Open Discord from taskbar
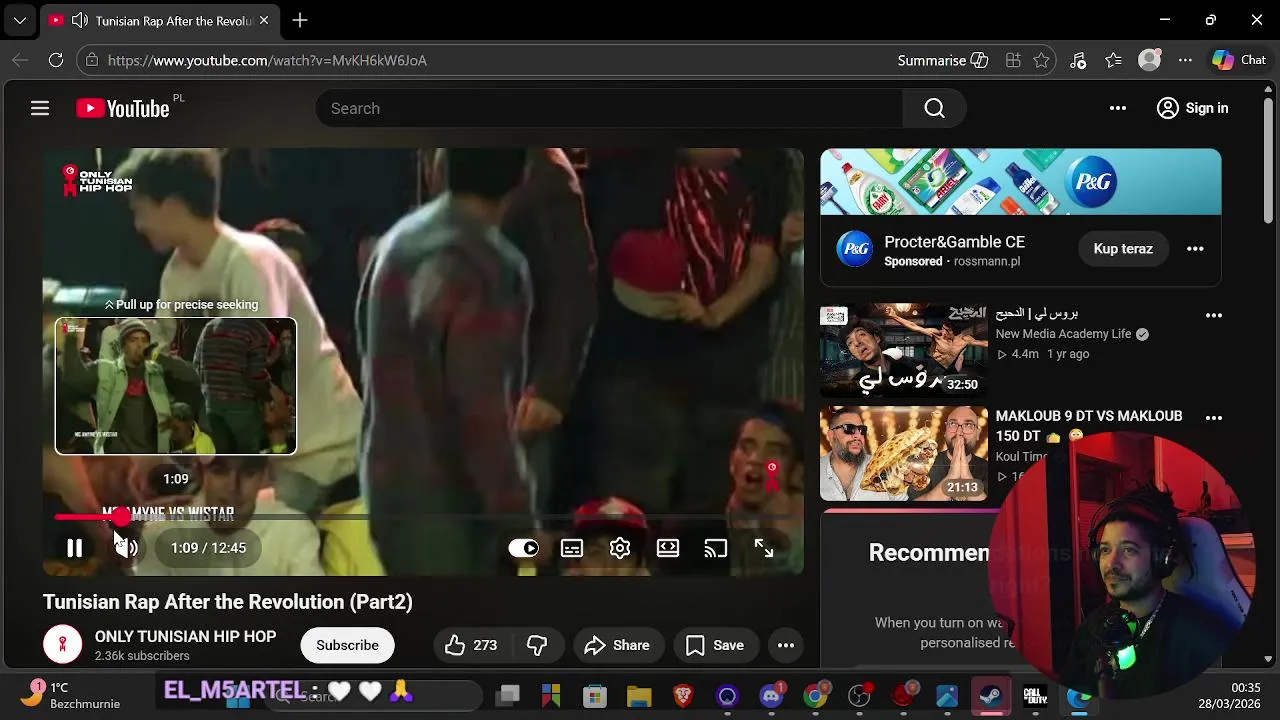The image size is (1280, 720). tap(771, 695)
